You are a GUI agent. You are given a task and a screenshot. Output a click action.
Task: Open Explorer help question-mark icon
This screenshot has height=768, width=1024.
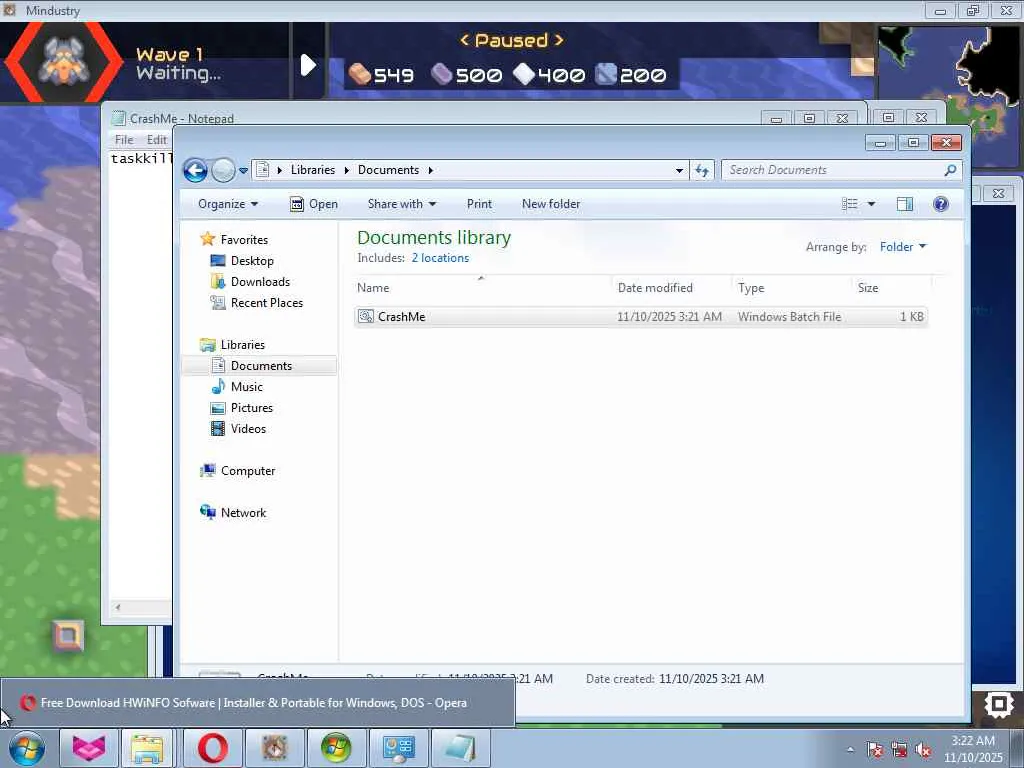940,204
